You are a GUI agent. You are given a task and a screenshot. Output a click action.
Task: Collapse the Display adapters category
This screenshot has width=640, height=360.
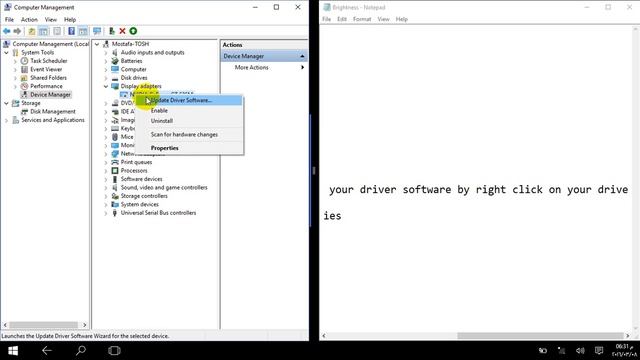pos(106,86)
